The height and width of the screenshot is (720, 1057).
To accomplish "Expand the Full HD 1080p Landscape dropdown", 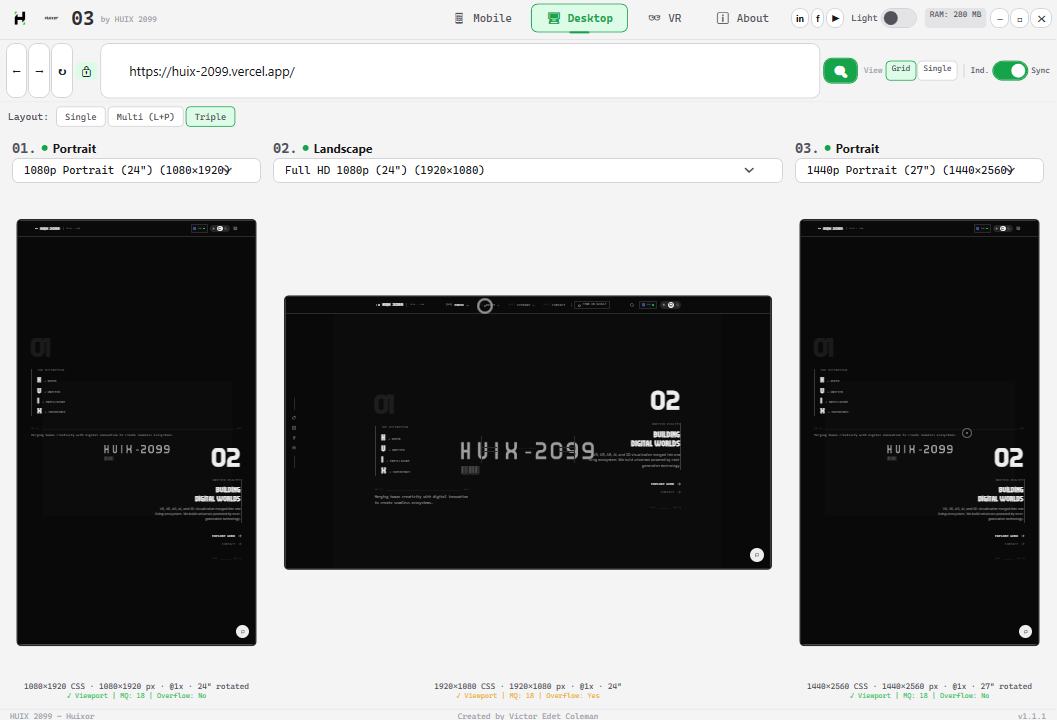I will coord(527,170).
